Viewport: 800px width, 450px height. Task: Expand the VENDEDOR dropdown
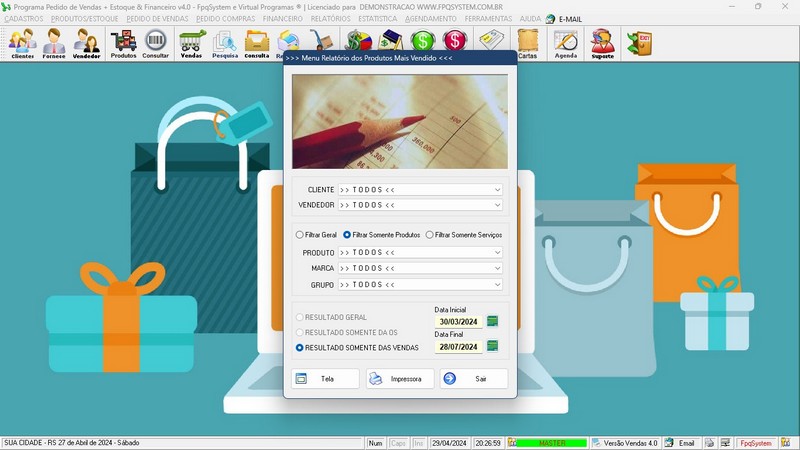(497, 205)
